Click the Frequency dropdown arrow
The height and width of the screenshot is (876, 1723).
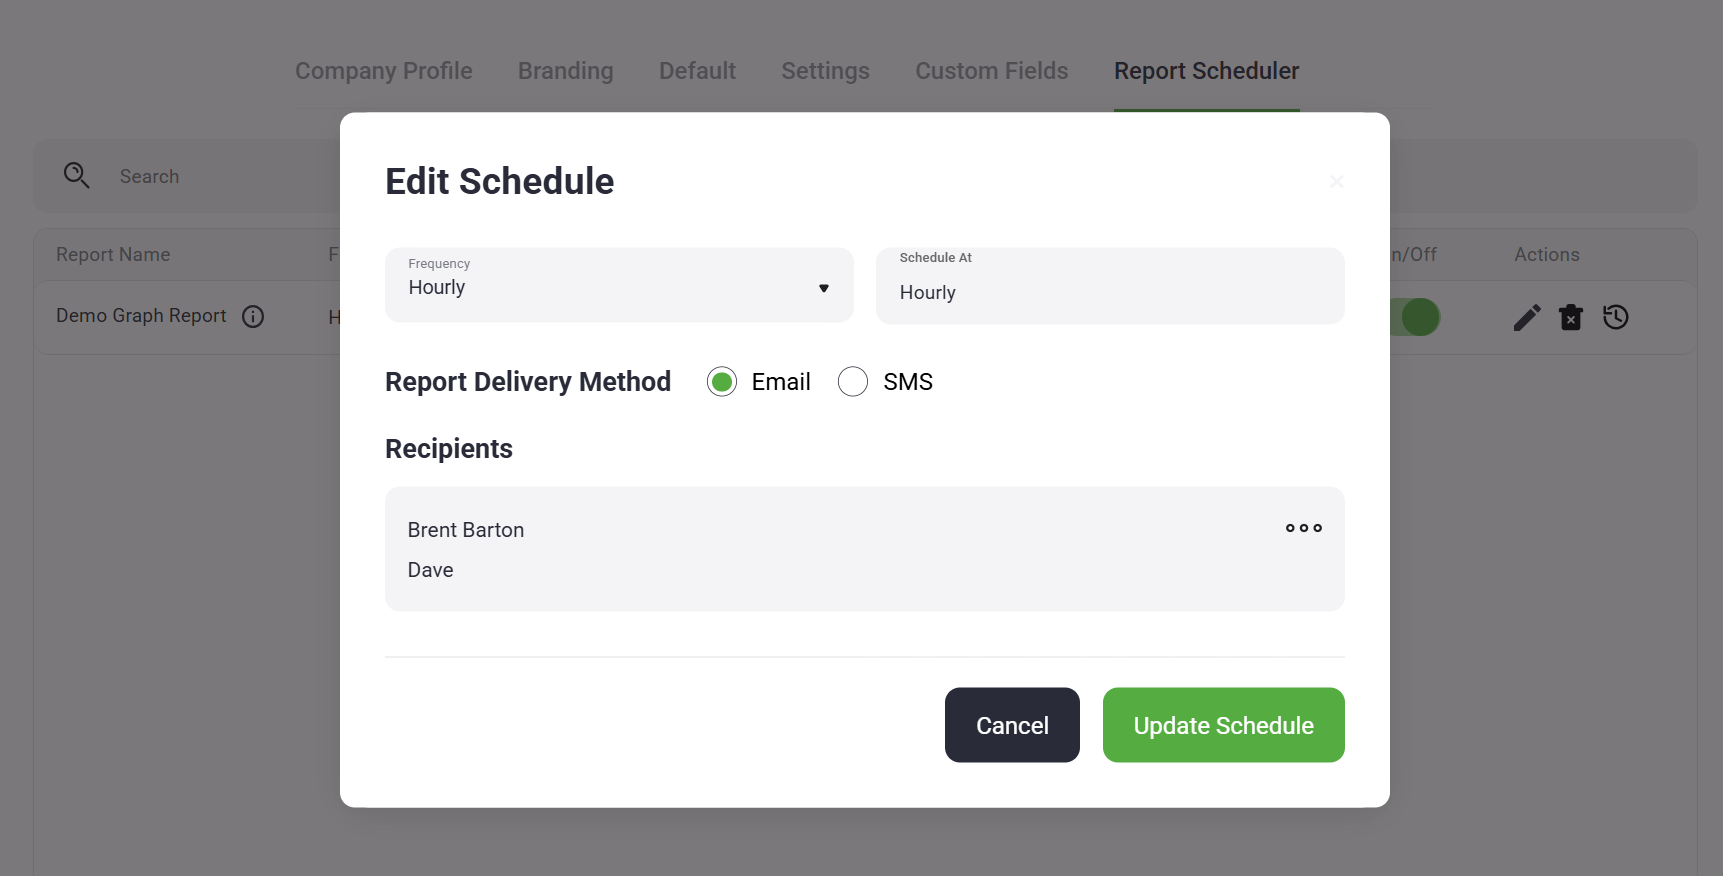pyautogui.click(x=824, y=288)
